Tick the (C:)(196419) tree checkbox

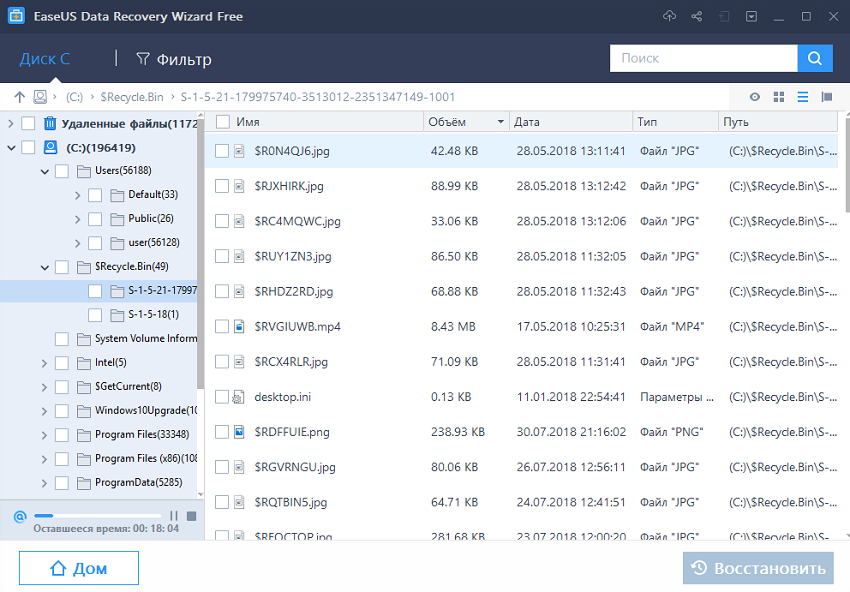coord(28,147)
